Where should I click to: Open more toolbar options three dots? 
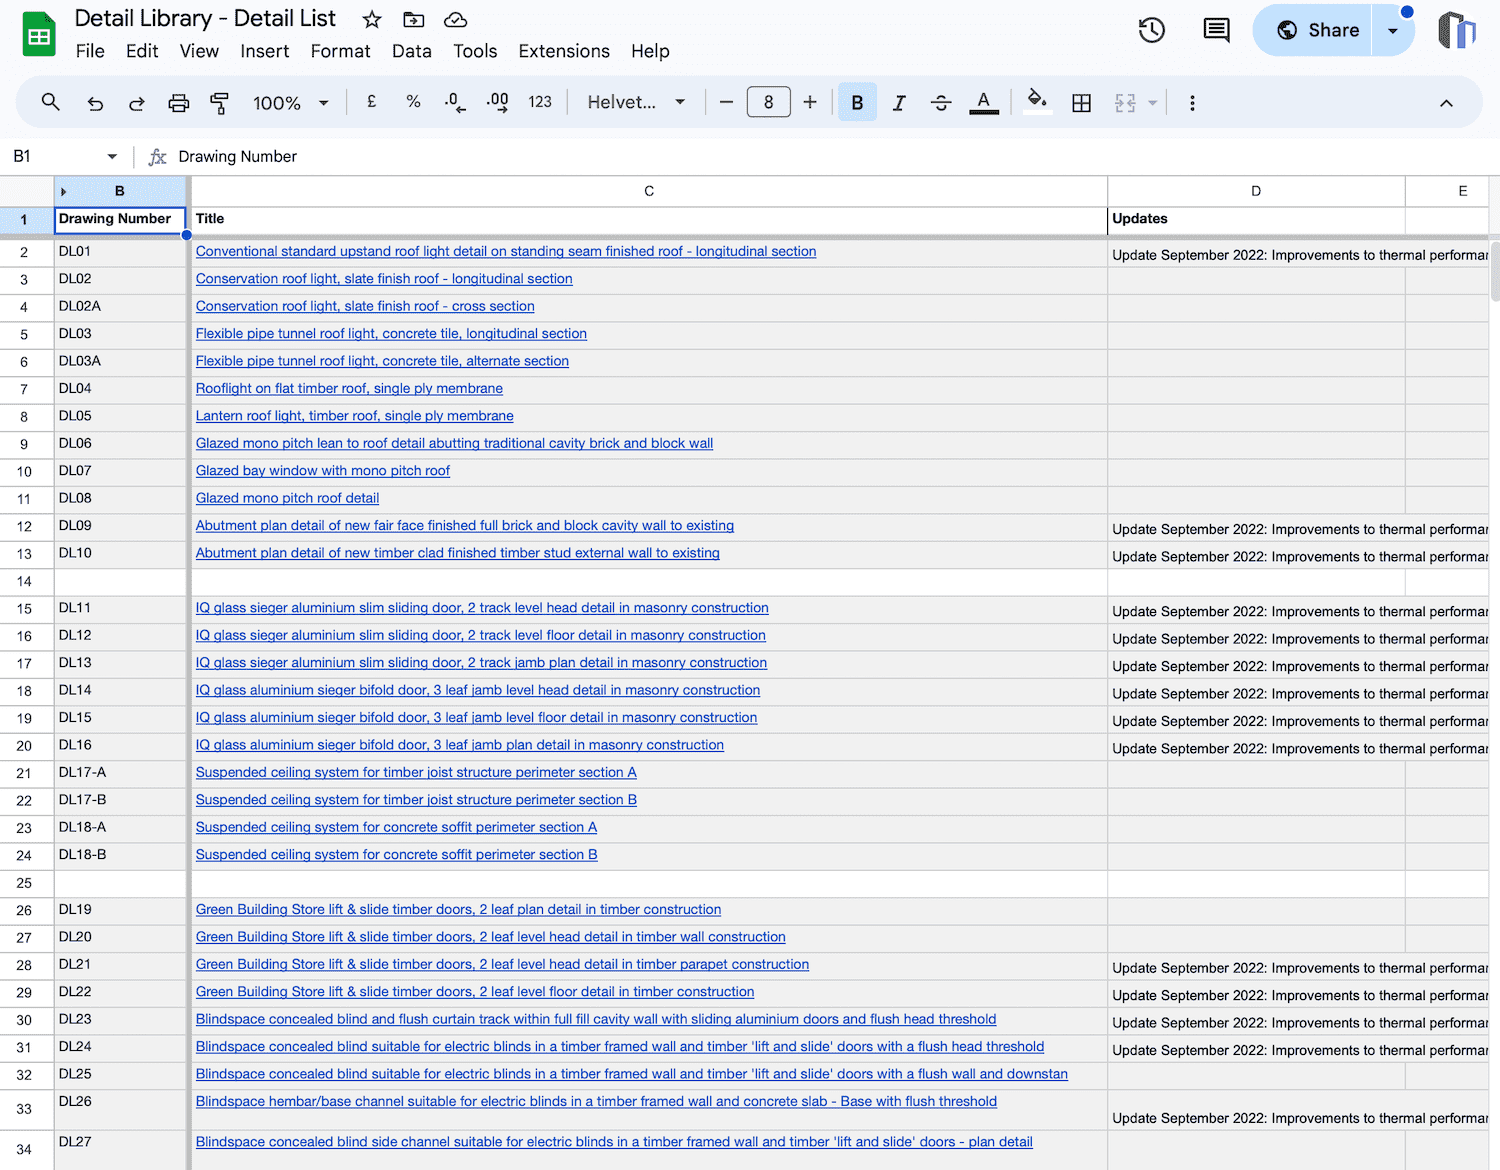click(x=1192, y=103)
